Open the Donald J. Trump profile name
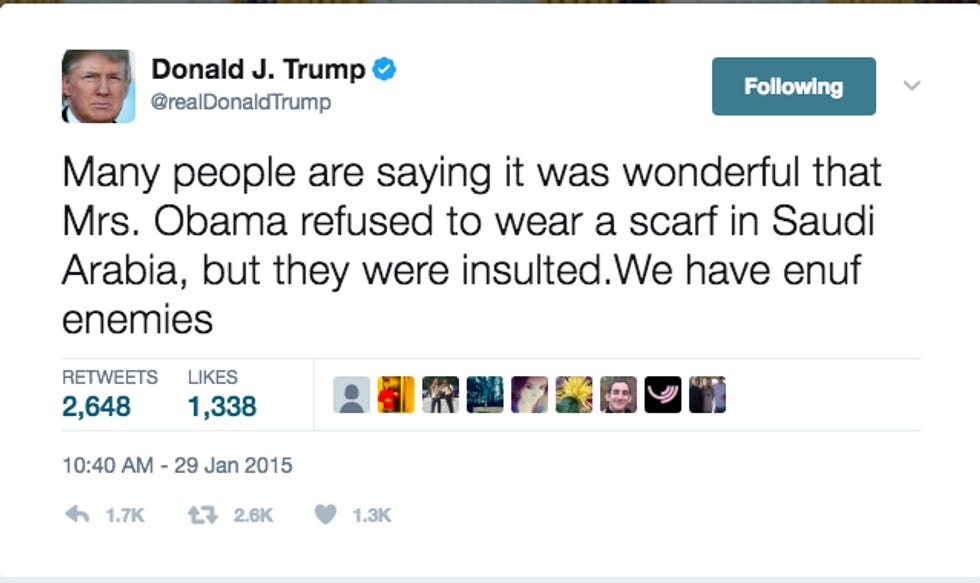Image resolution: width=980 pixels, height=583 pixels. click(x=258, y=69)
